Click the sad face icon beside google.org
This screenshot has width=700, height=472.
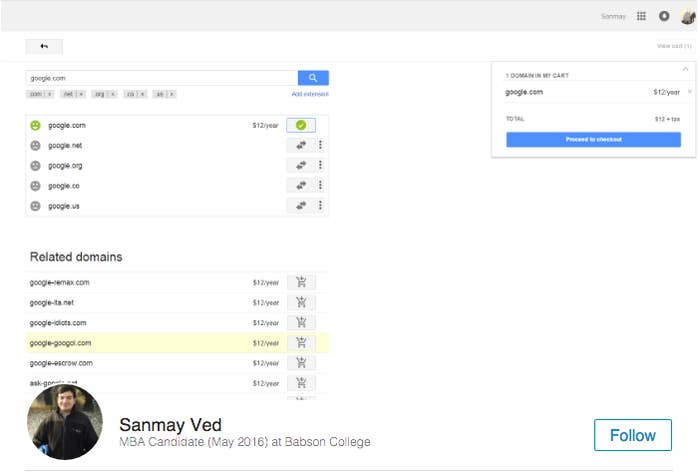pos(35,166)
